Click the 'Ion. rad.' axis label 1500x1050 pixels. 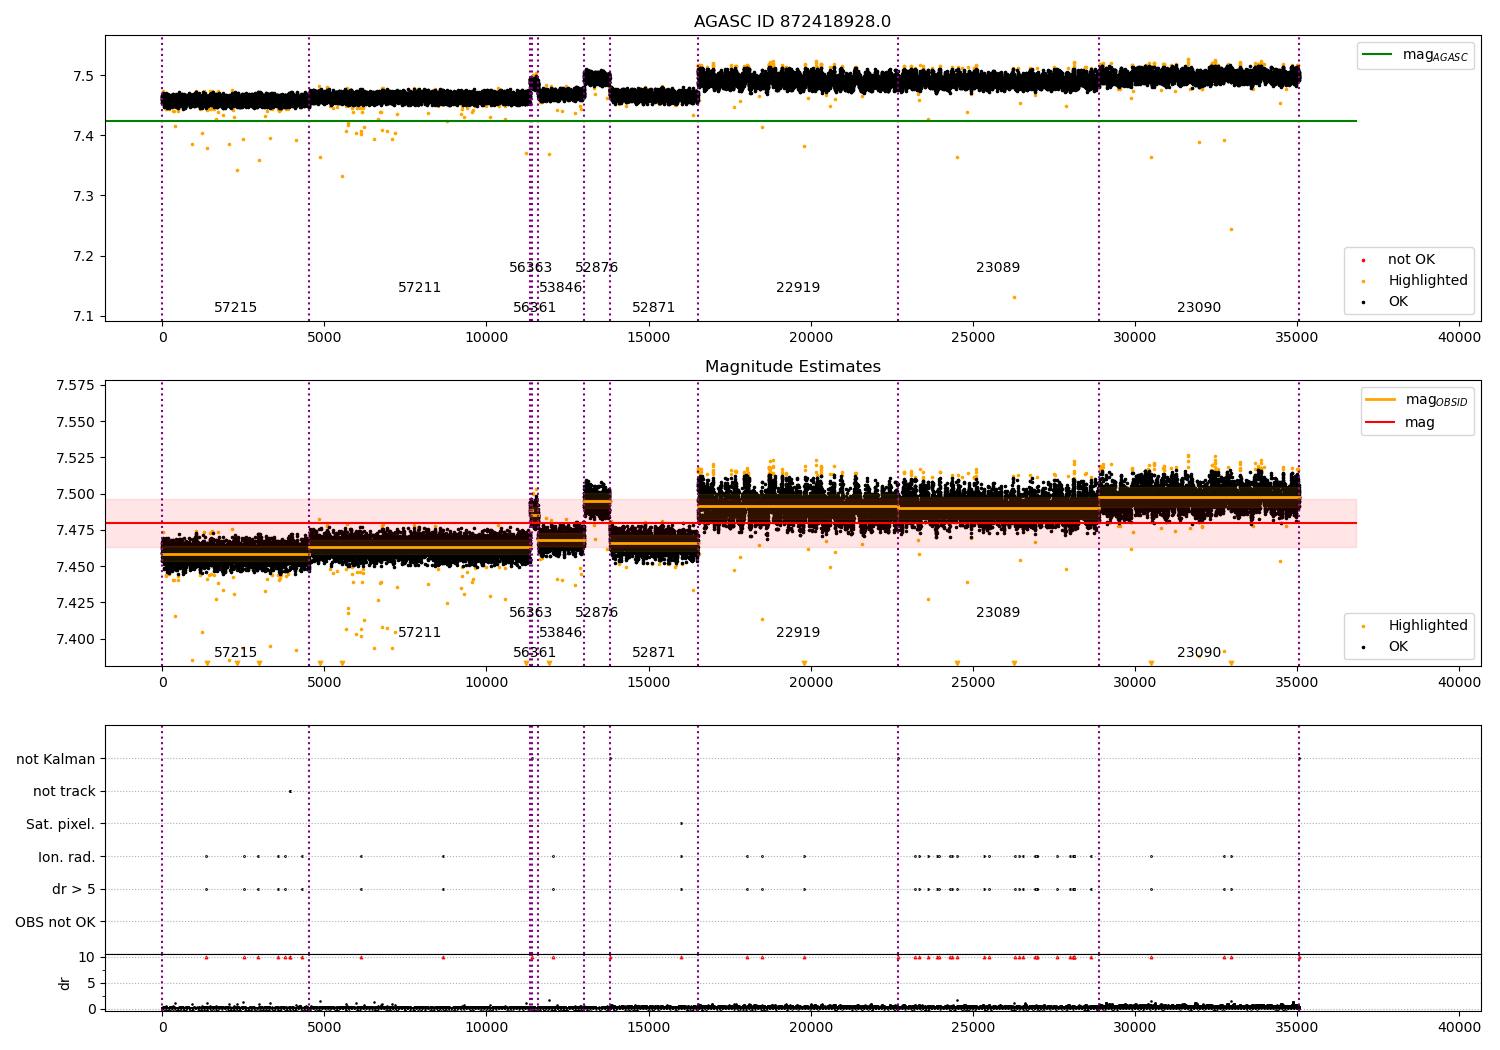coord(67,857)
